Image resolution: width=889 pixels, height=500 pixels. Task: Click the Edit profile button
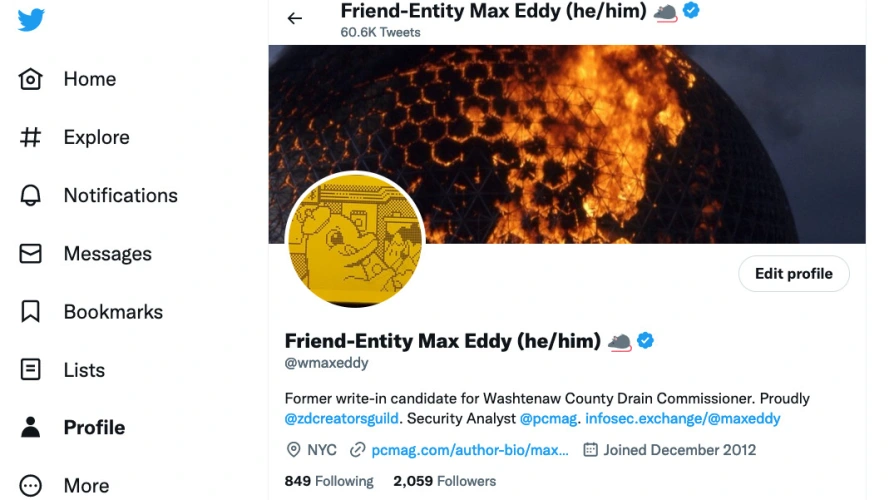pyautogui.click(x=793, y=274)
